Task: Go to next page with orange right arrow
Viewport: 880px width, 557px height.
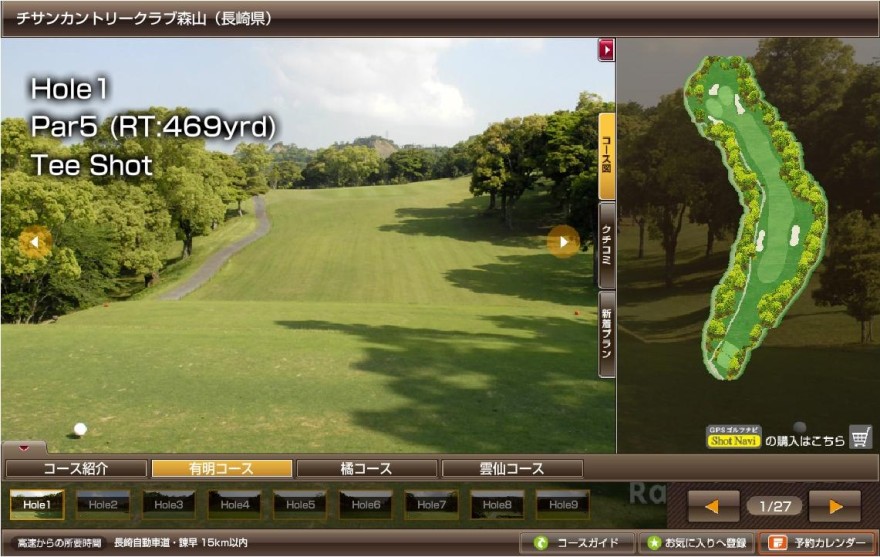Action: [834, 506]
